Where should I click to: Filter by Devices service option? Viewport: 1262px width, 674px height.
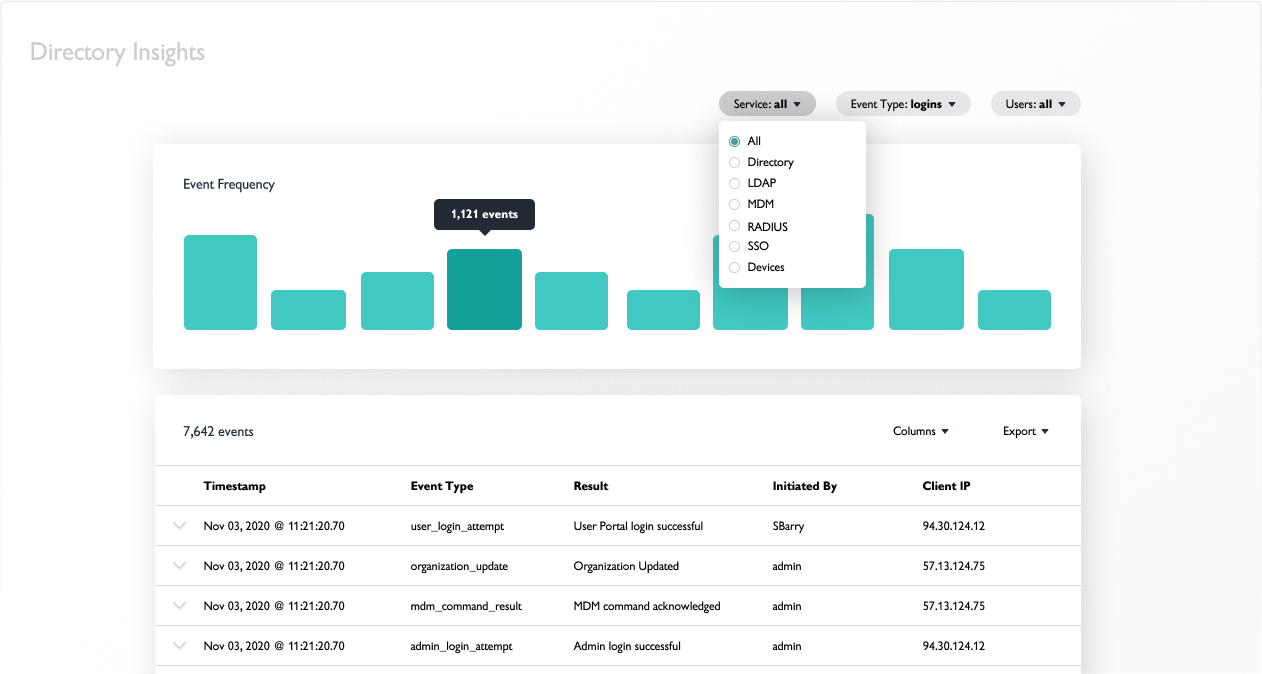coord(735,268)
